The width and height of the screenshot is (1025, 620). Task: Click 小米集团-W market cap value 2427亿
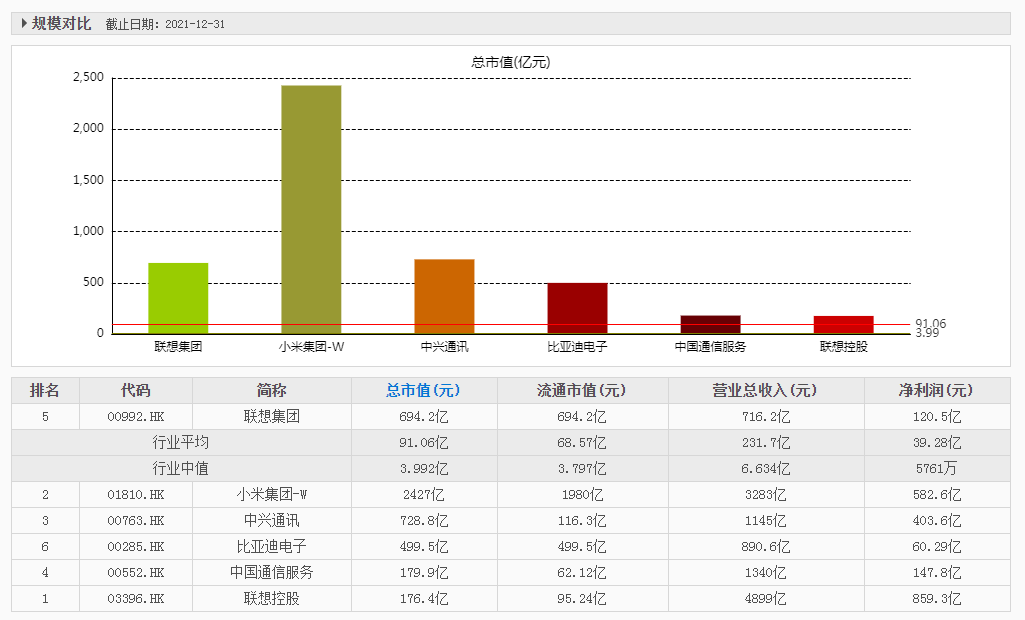click(424, 494)
